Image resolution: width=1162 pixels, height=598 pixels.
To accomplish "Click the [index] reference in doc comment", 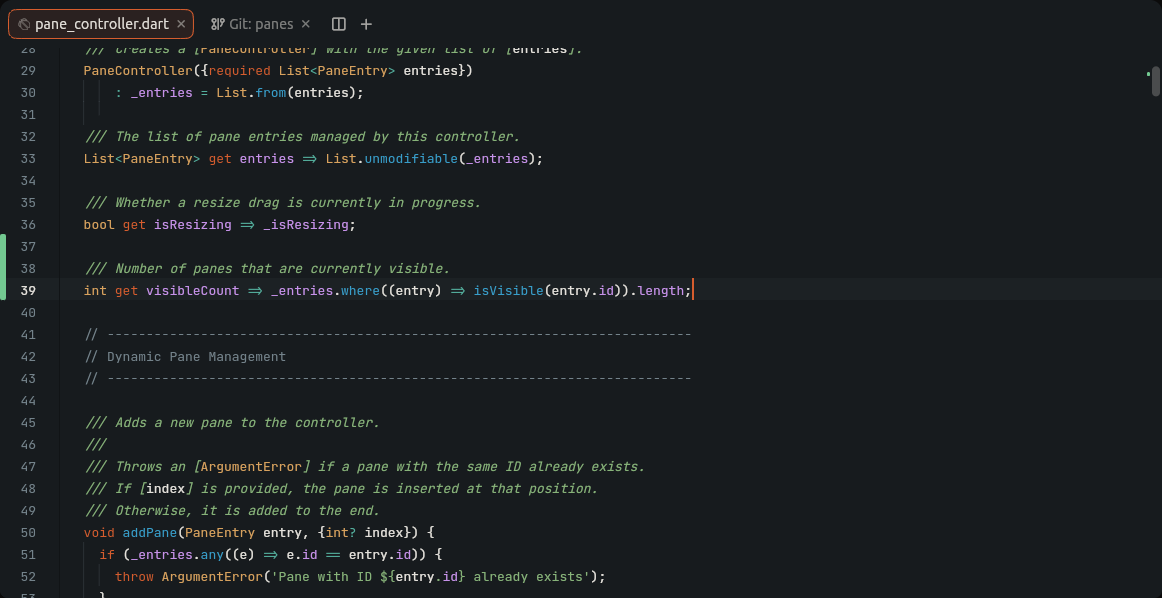I will 166,488.
